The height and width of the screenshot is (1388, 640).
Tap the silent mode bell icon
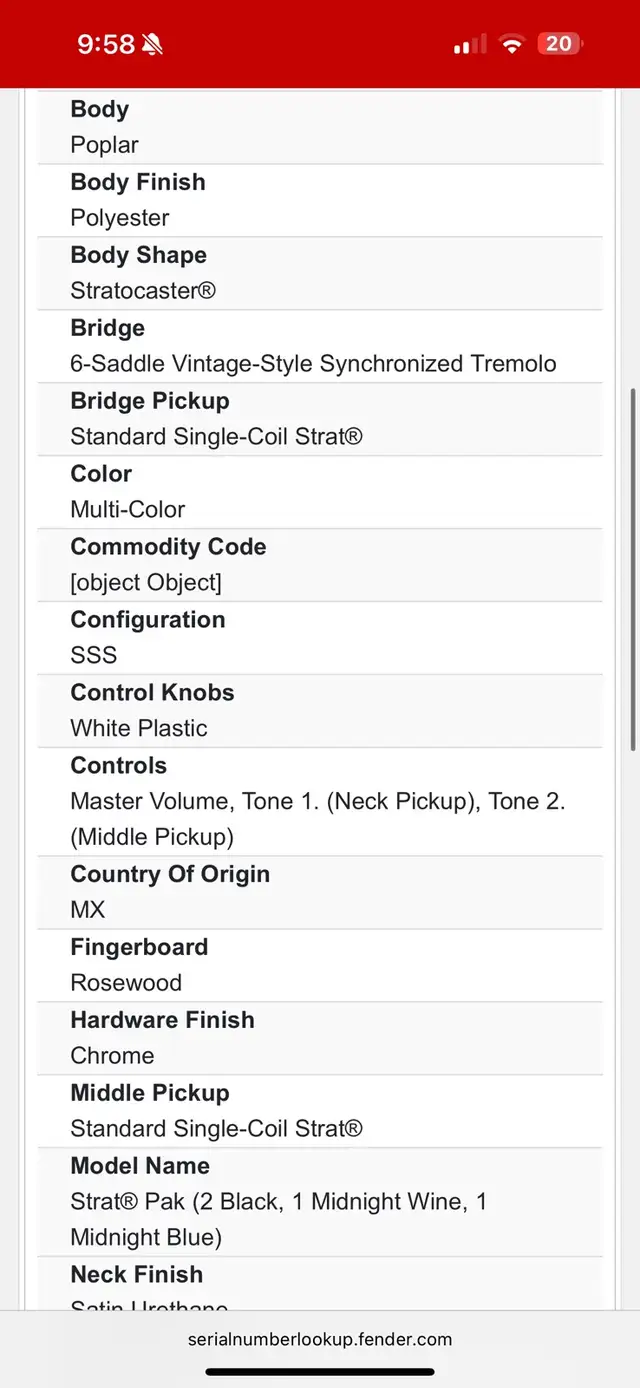pos(153,45)
